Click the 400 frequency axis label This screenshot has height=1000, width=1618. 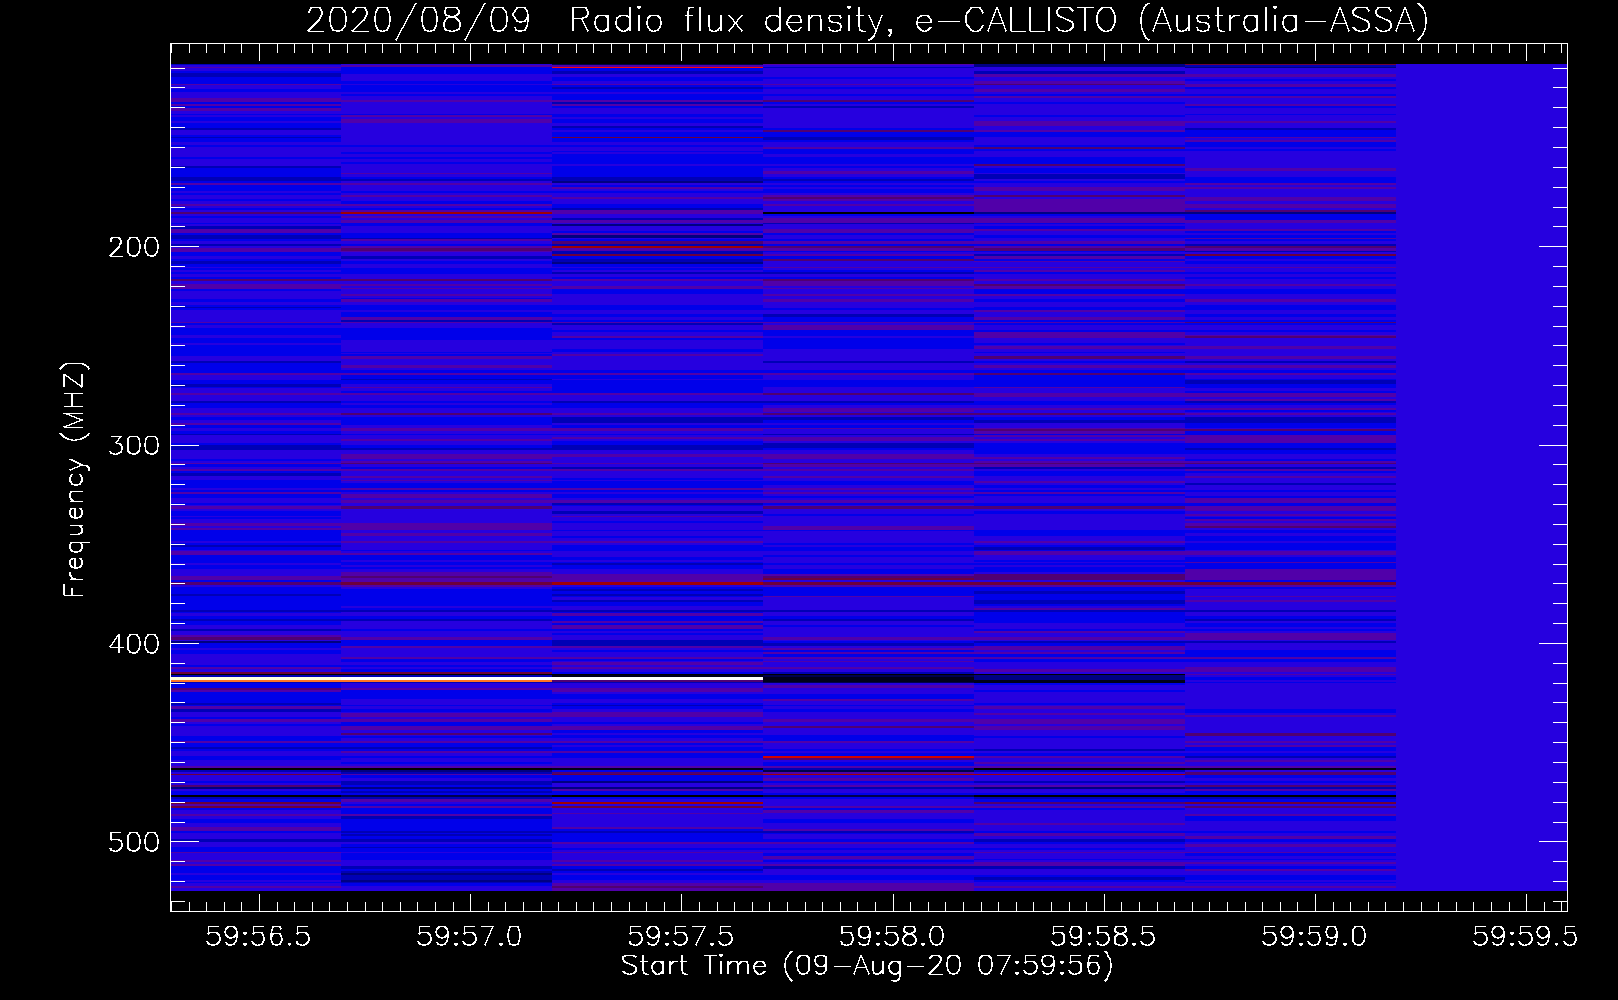click(134, 644)
